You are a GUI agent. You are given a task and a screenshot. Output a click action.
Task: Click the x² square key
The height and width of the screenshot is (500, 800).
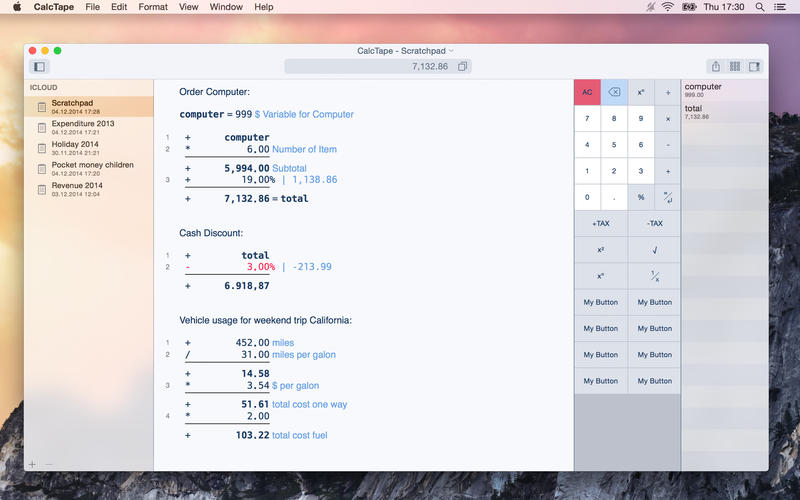[600, 249]
